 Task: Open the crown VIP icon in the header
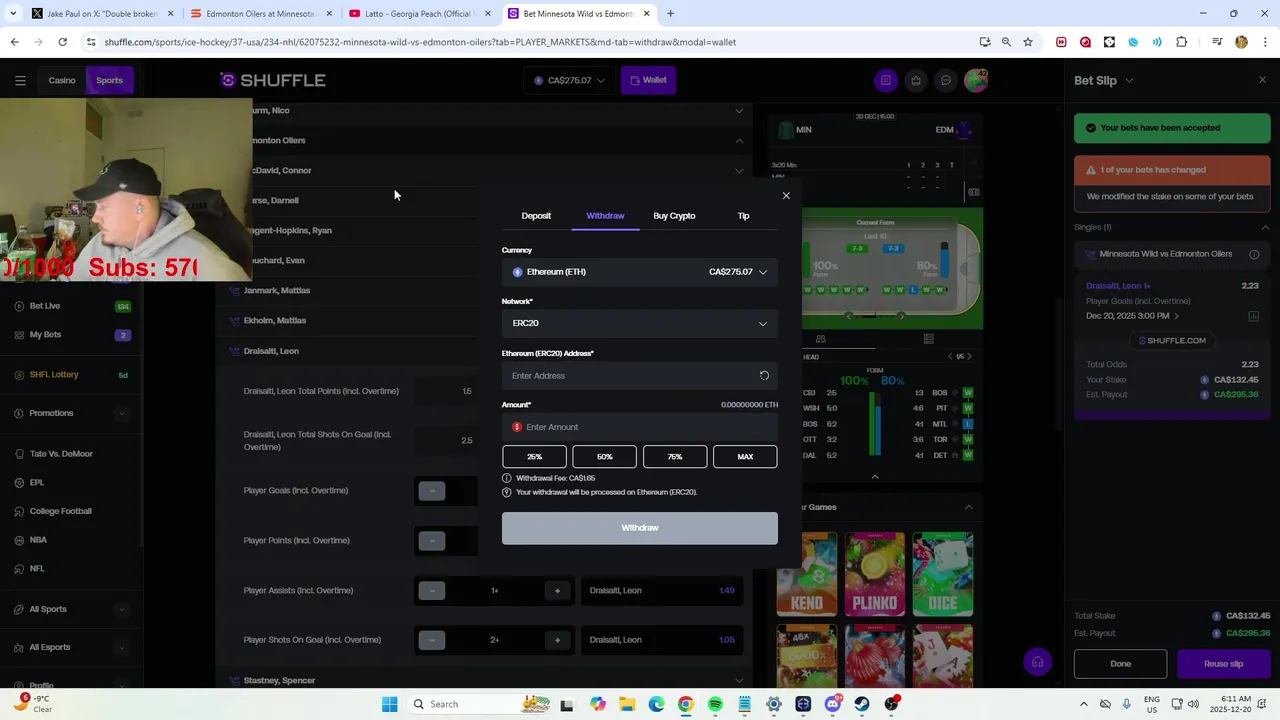pos(915,80)
